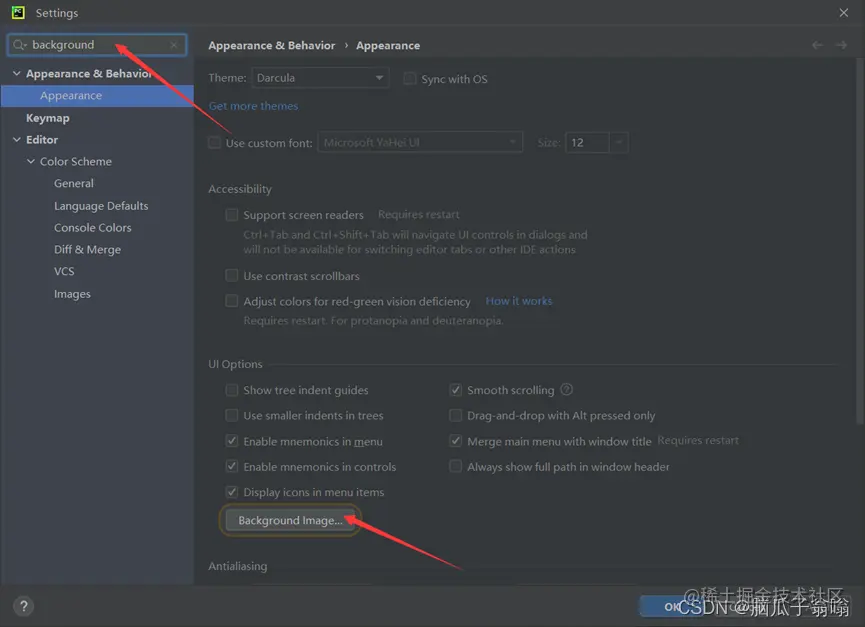Open the custom font dropdown Microsoft YaHei UI

[420, 142]
